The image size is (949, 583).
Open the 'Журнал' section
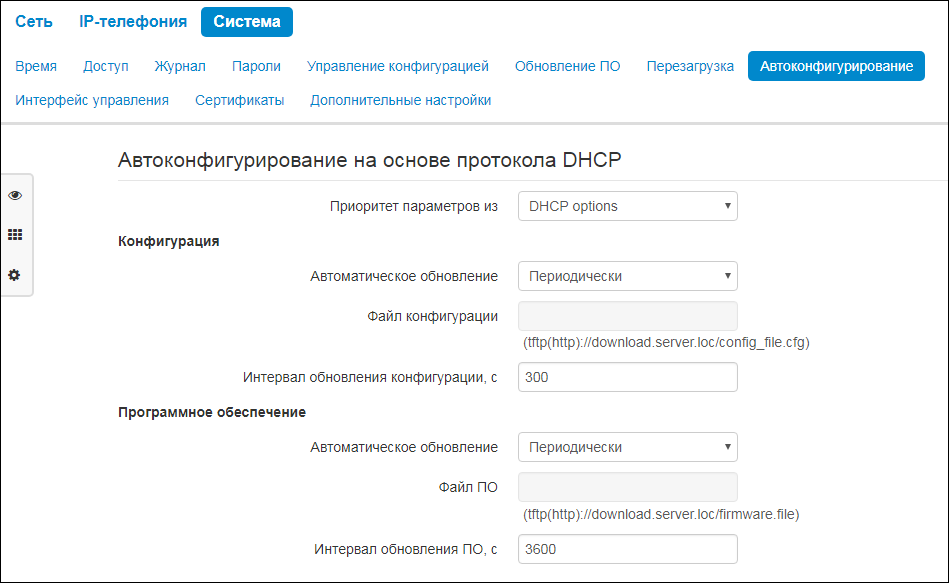point(180,66)
